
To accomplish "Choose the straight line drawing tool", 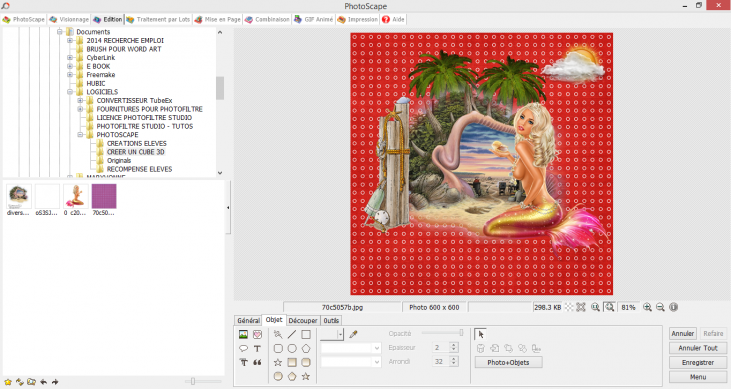I will tap(292, 334).
